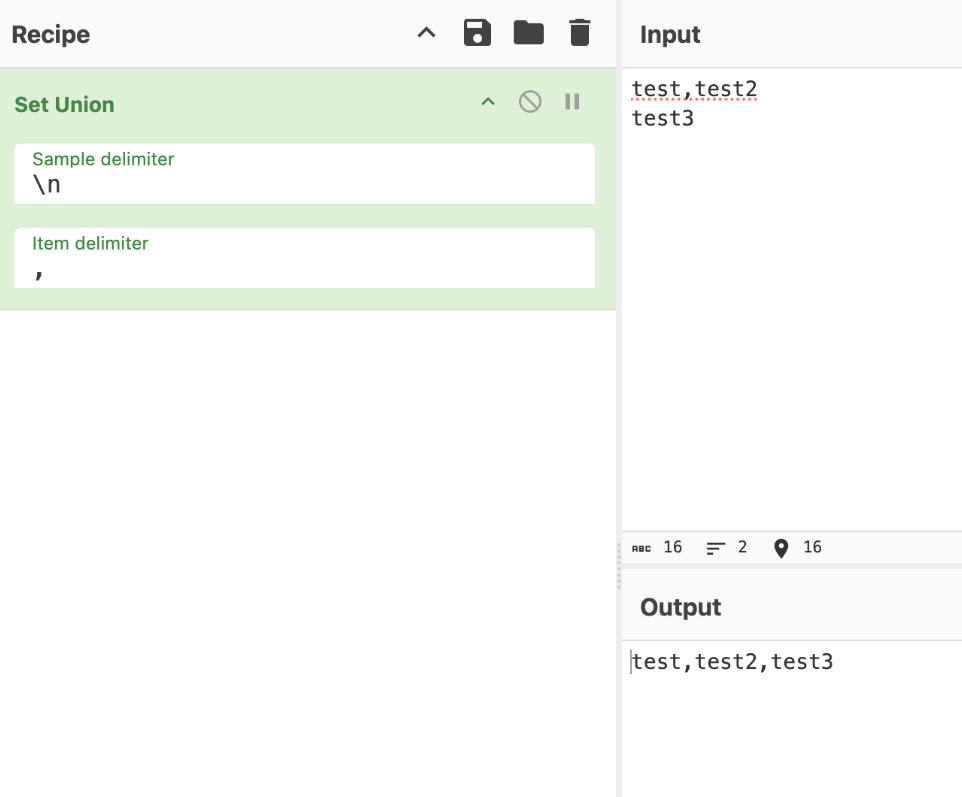Place cursor in input line test,test2
This screenshot has height=797, width=962.
tap(695, 89)
